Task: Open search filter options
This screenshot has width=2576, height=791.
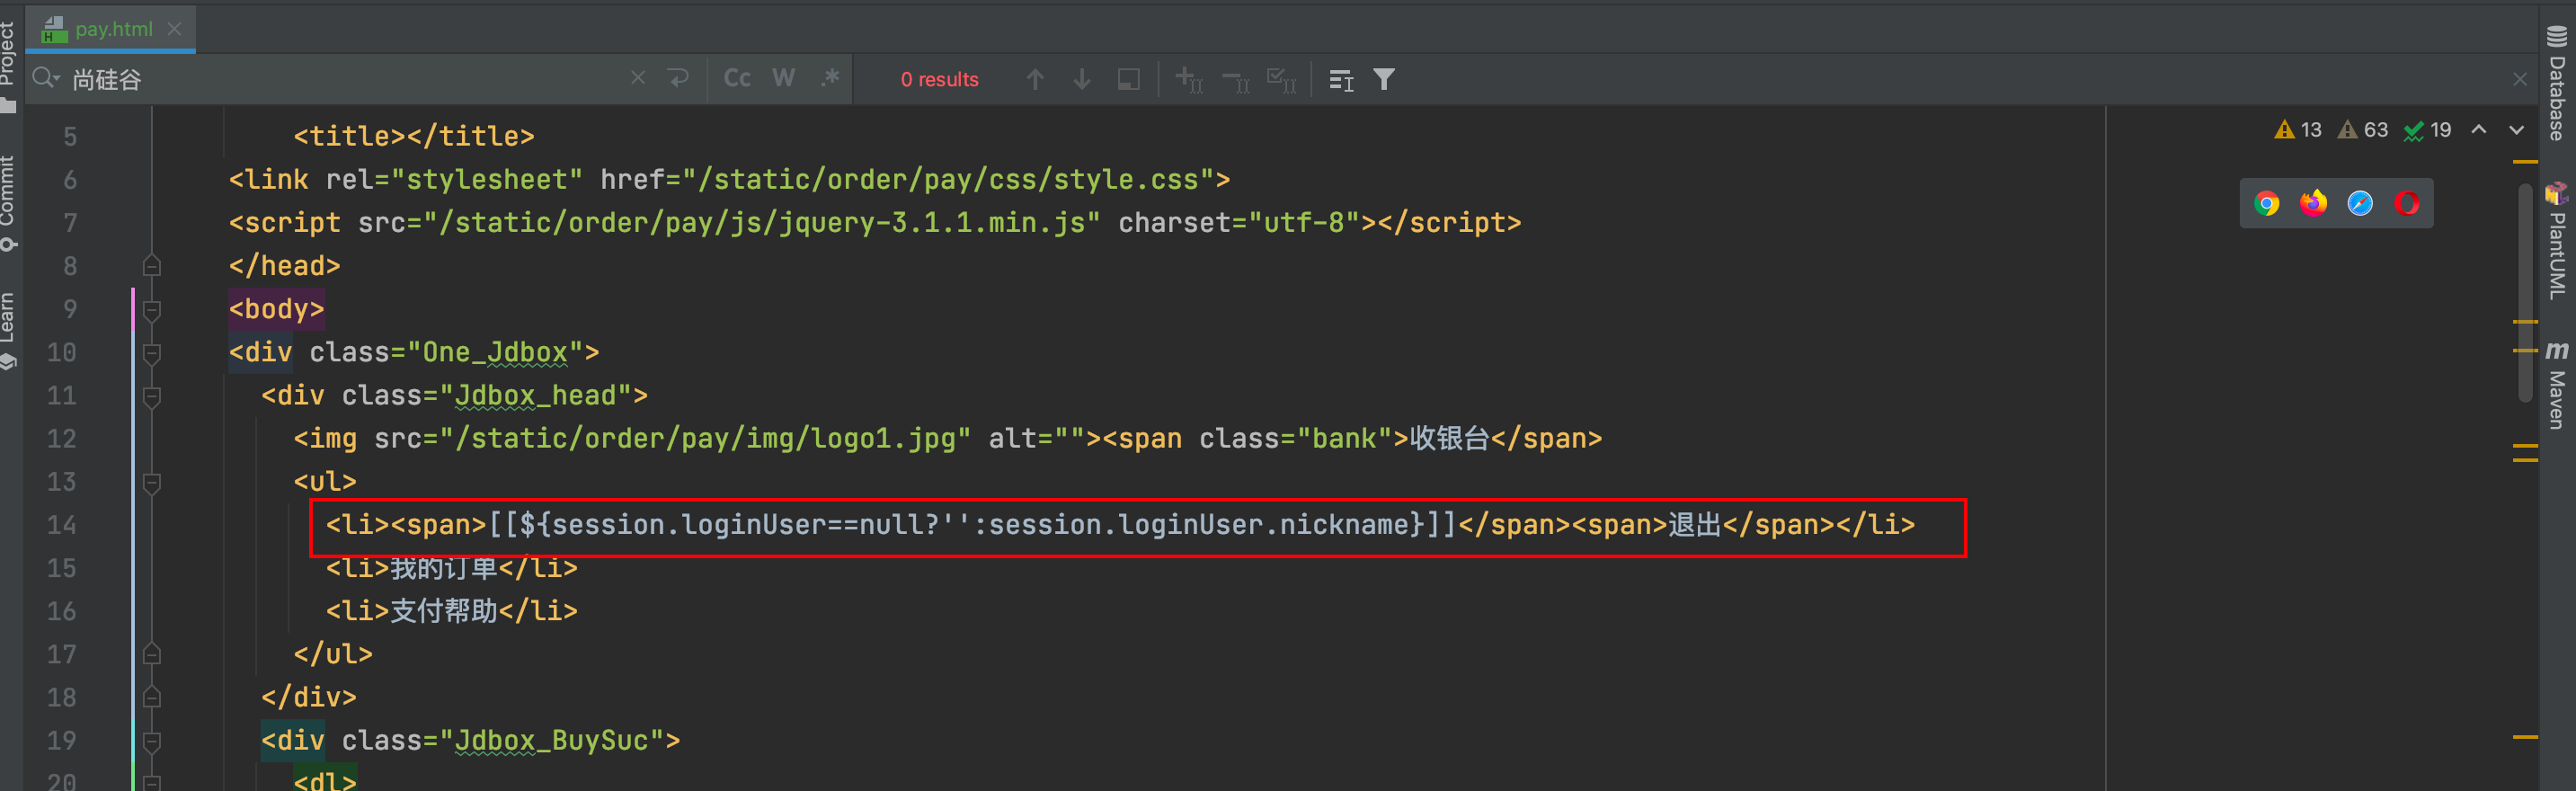Action: click(1384, 79)
